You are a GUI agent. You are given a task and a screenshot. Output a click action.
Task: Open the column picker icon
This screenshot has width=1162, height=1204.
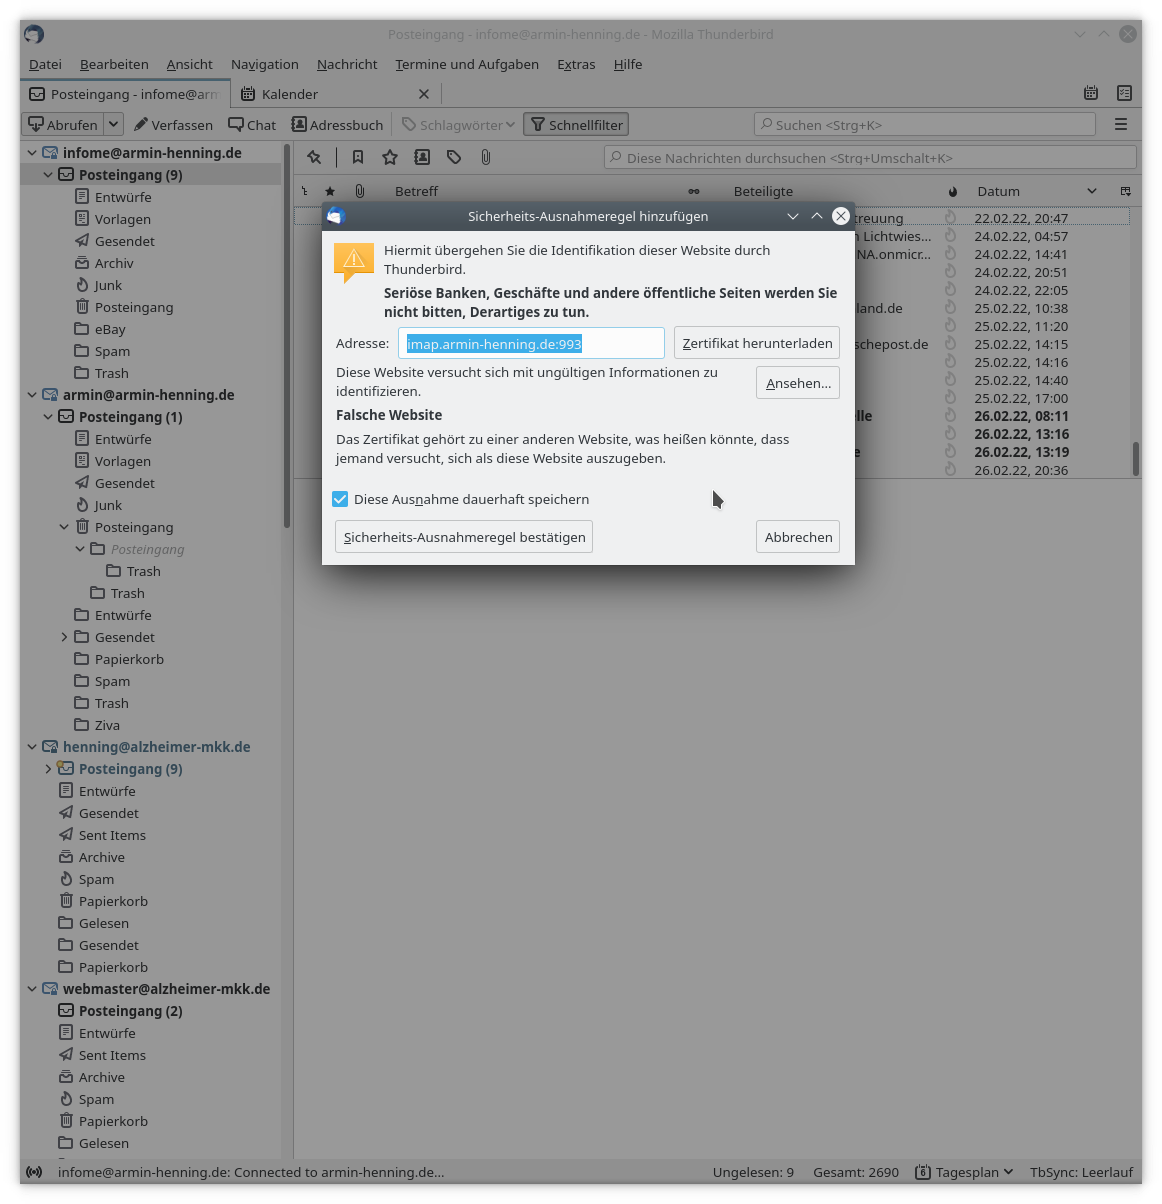tap(1125, 191)
